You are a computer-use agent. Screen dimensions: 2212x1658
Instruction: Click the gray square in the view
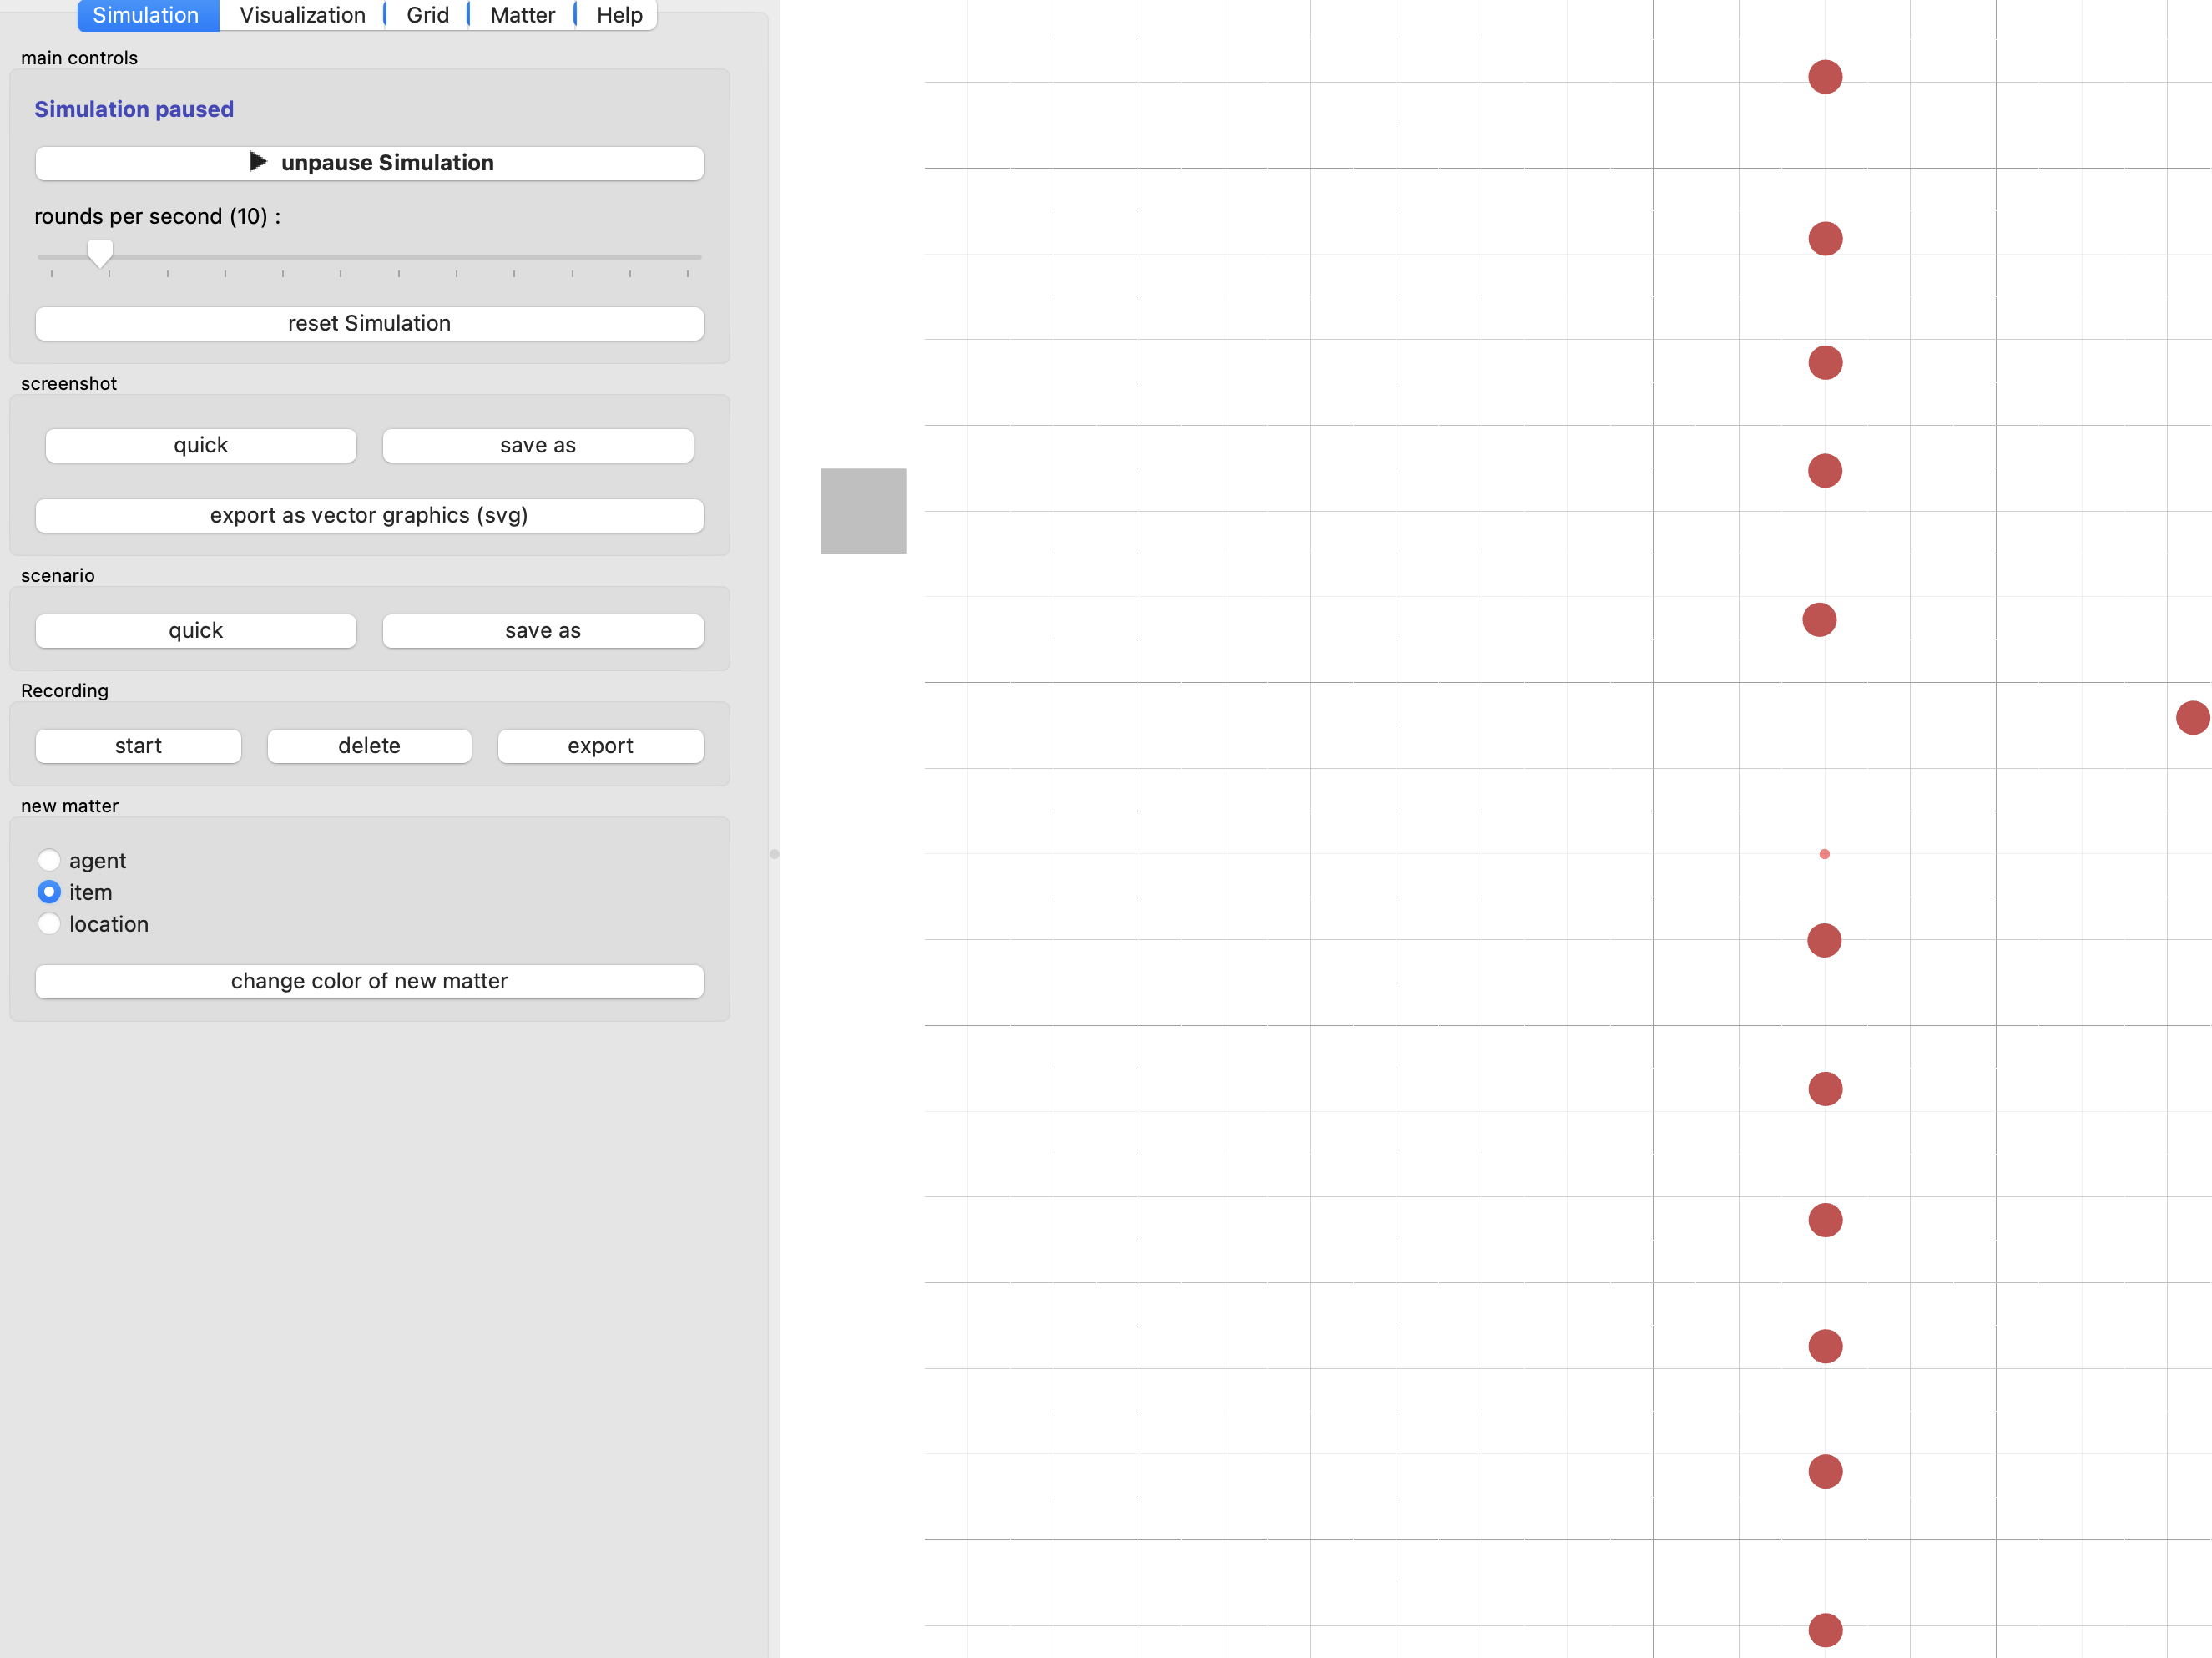pyautogui.click(x=863, y=511)
